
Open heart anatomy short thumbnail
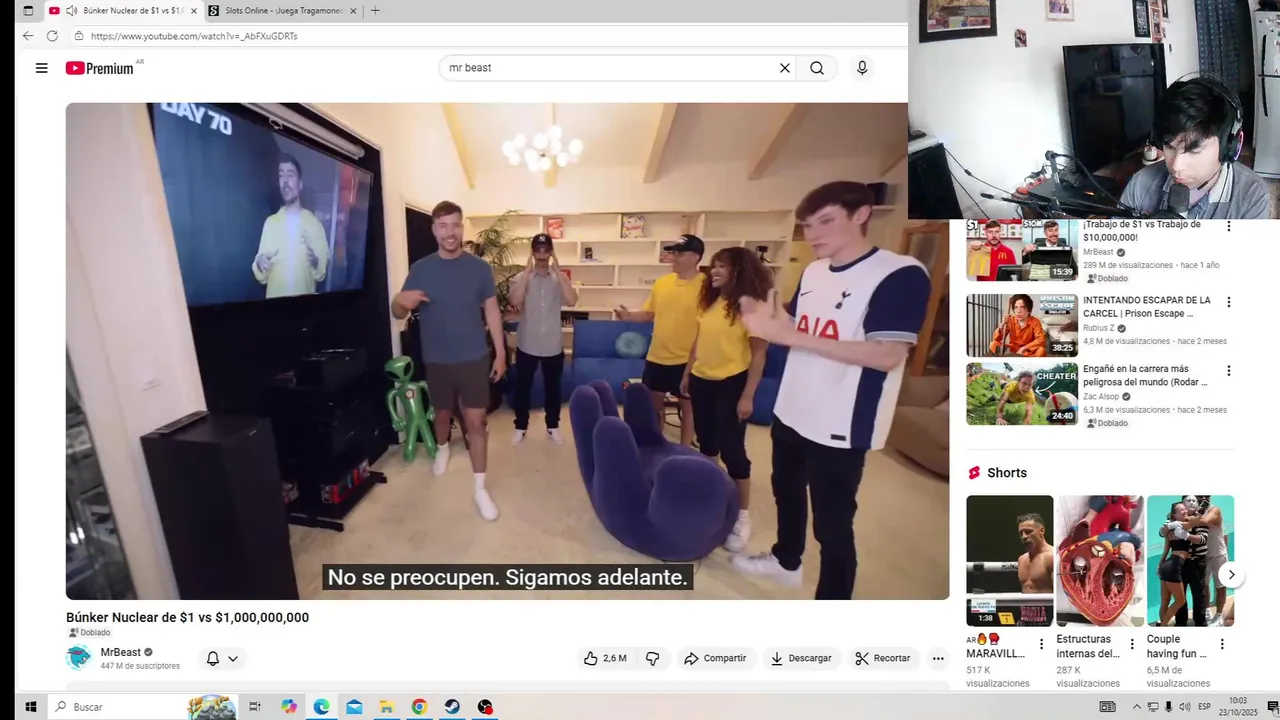coord(1100,561)
